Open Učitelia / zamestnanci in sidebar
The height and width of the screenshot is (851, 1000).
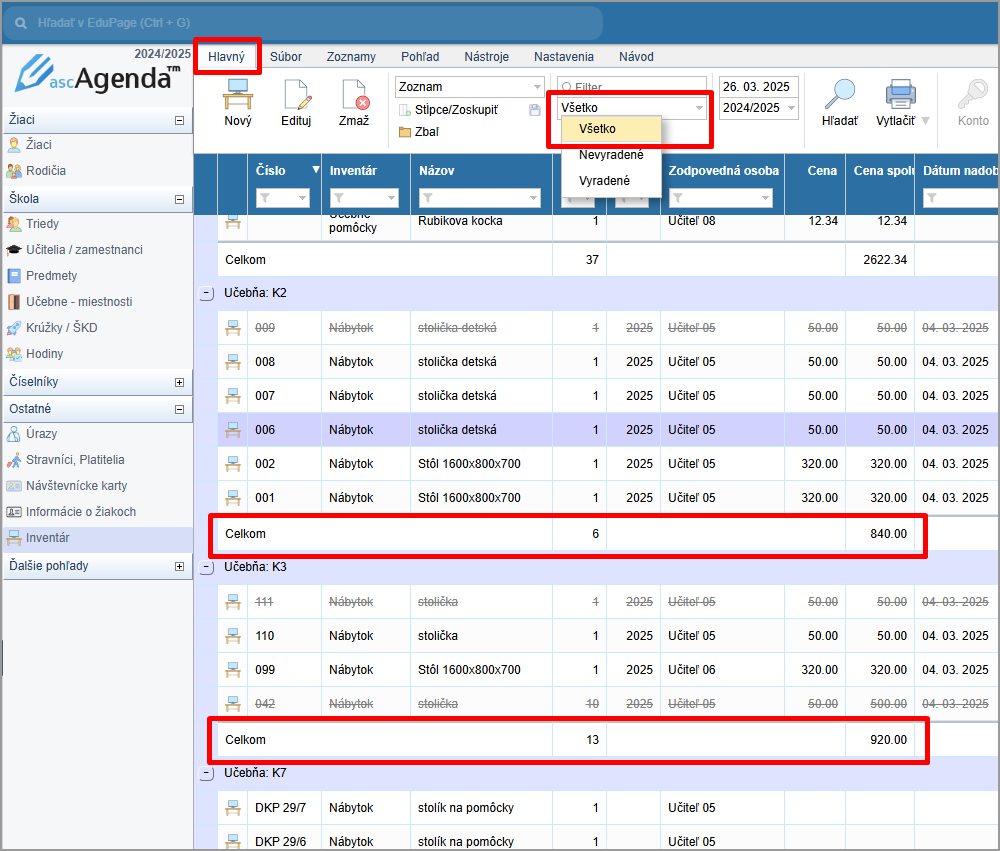[x=83, y=250]
